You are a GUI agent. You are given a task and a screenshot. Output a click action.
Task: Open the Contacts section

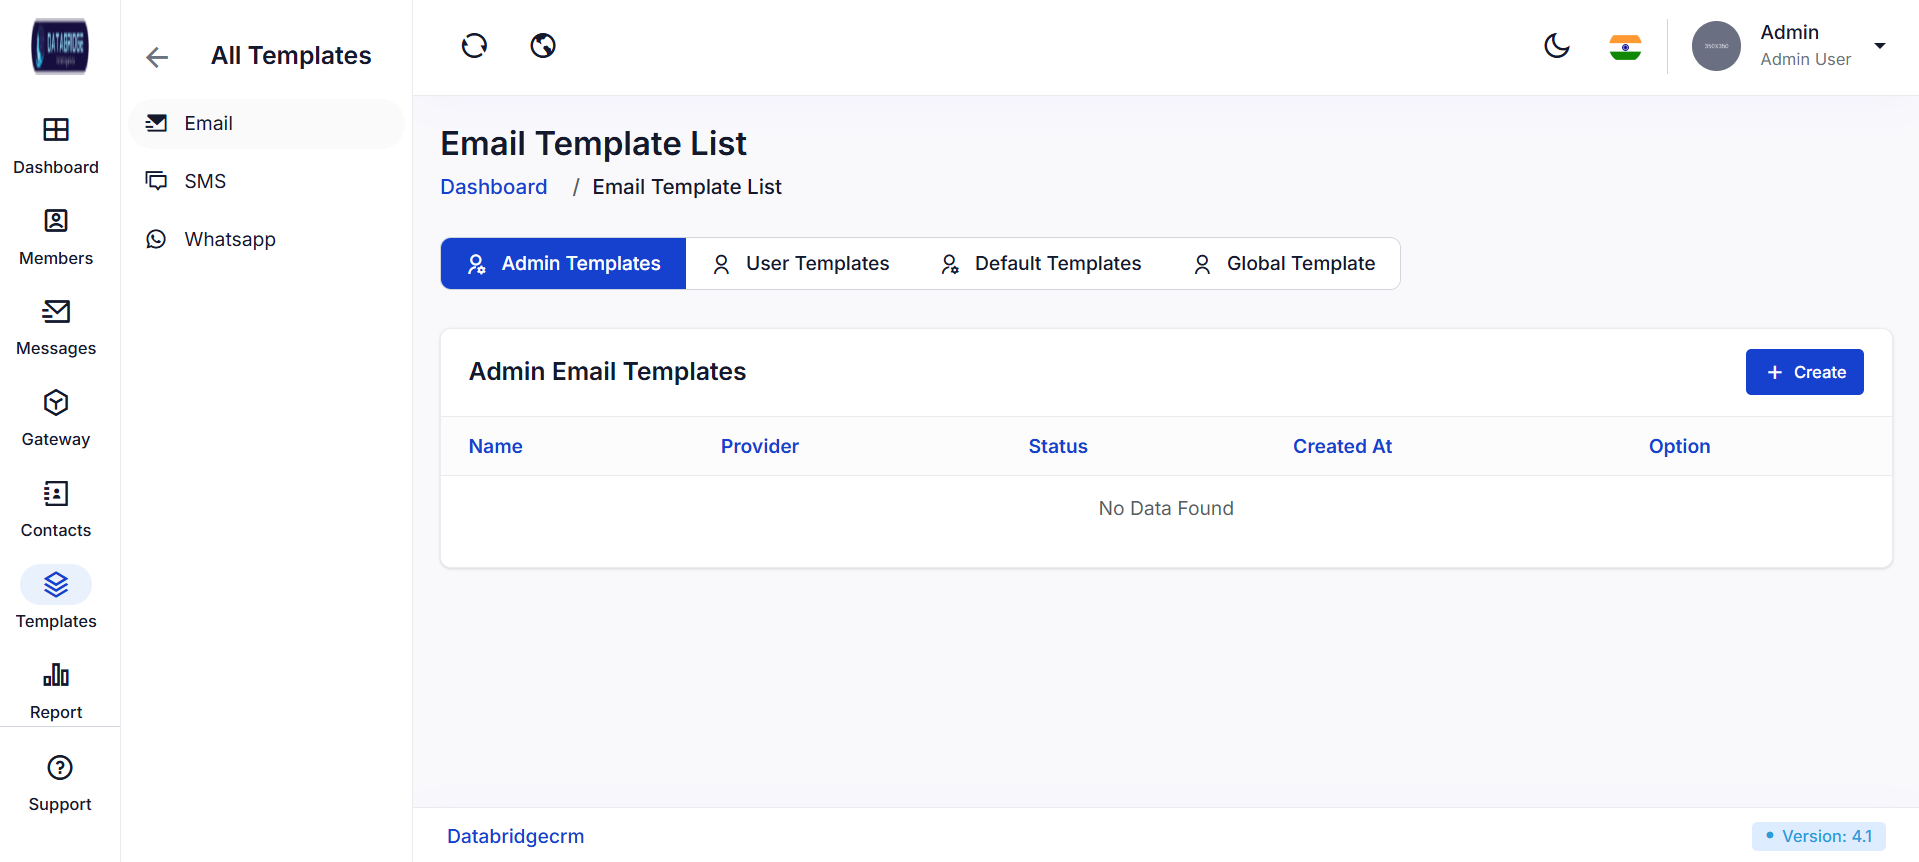(56, 494)
